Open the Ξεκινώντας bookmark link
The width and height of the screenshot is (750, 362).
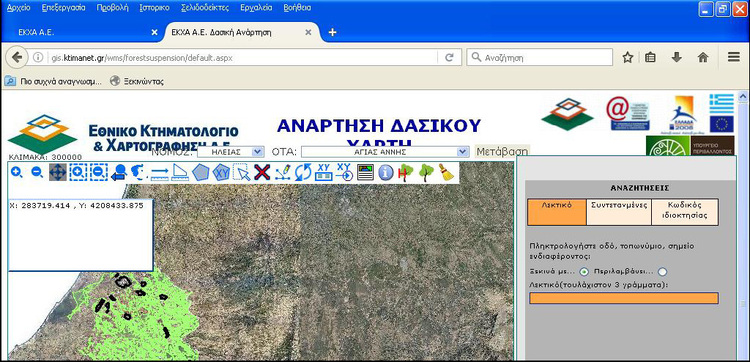coord(137,81)
